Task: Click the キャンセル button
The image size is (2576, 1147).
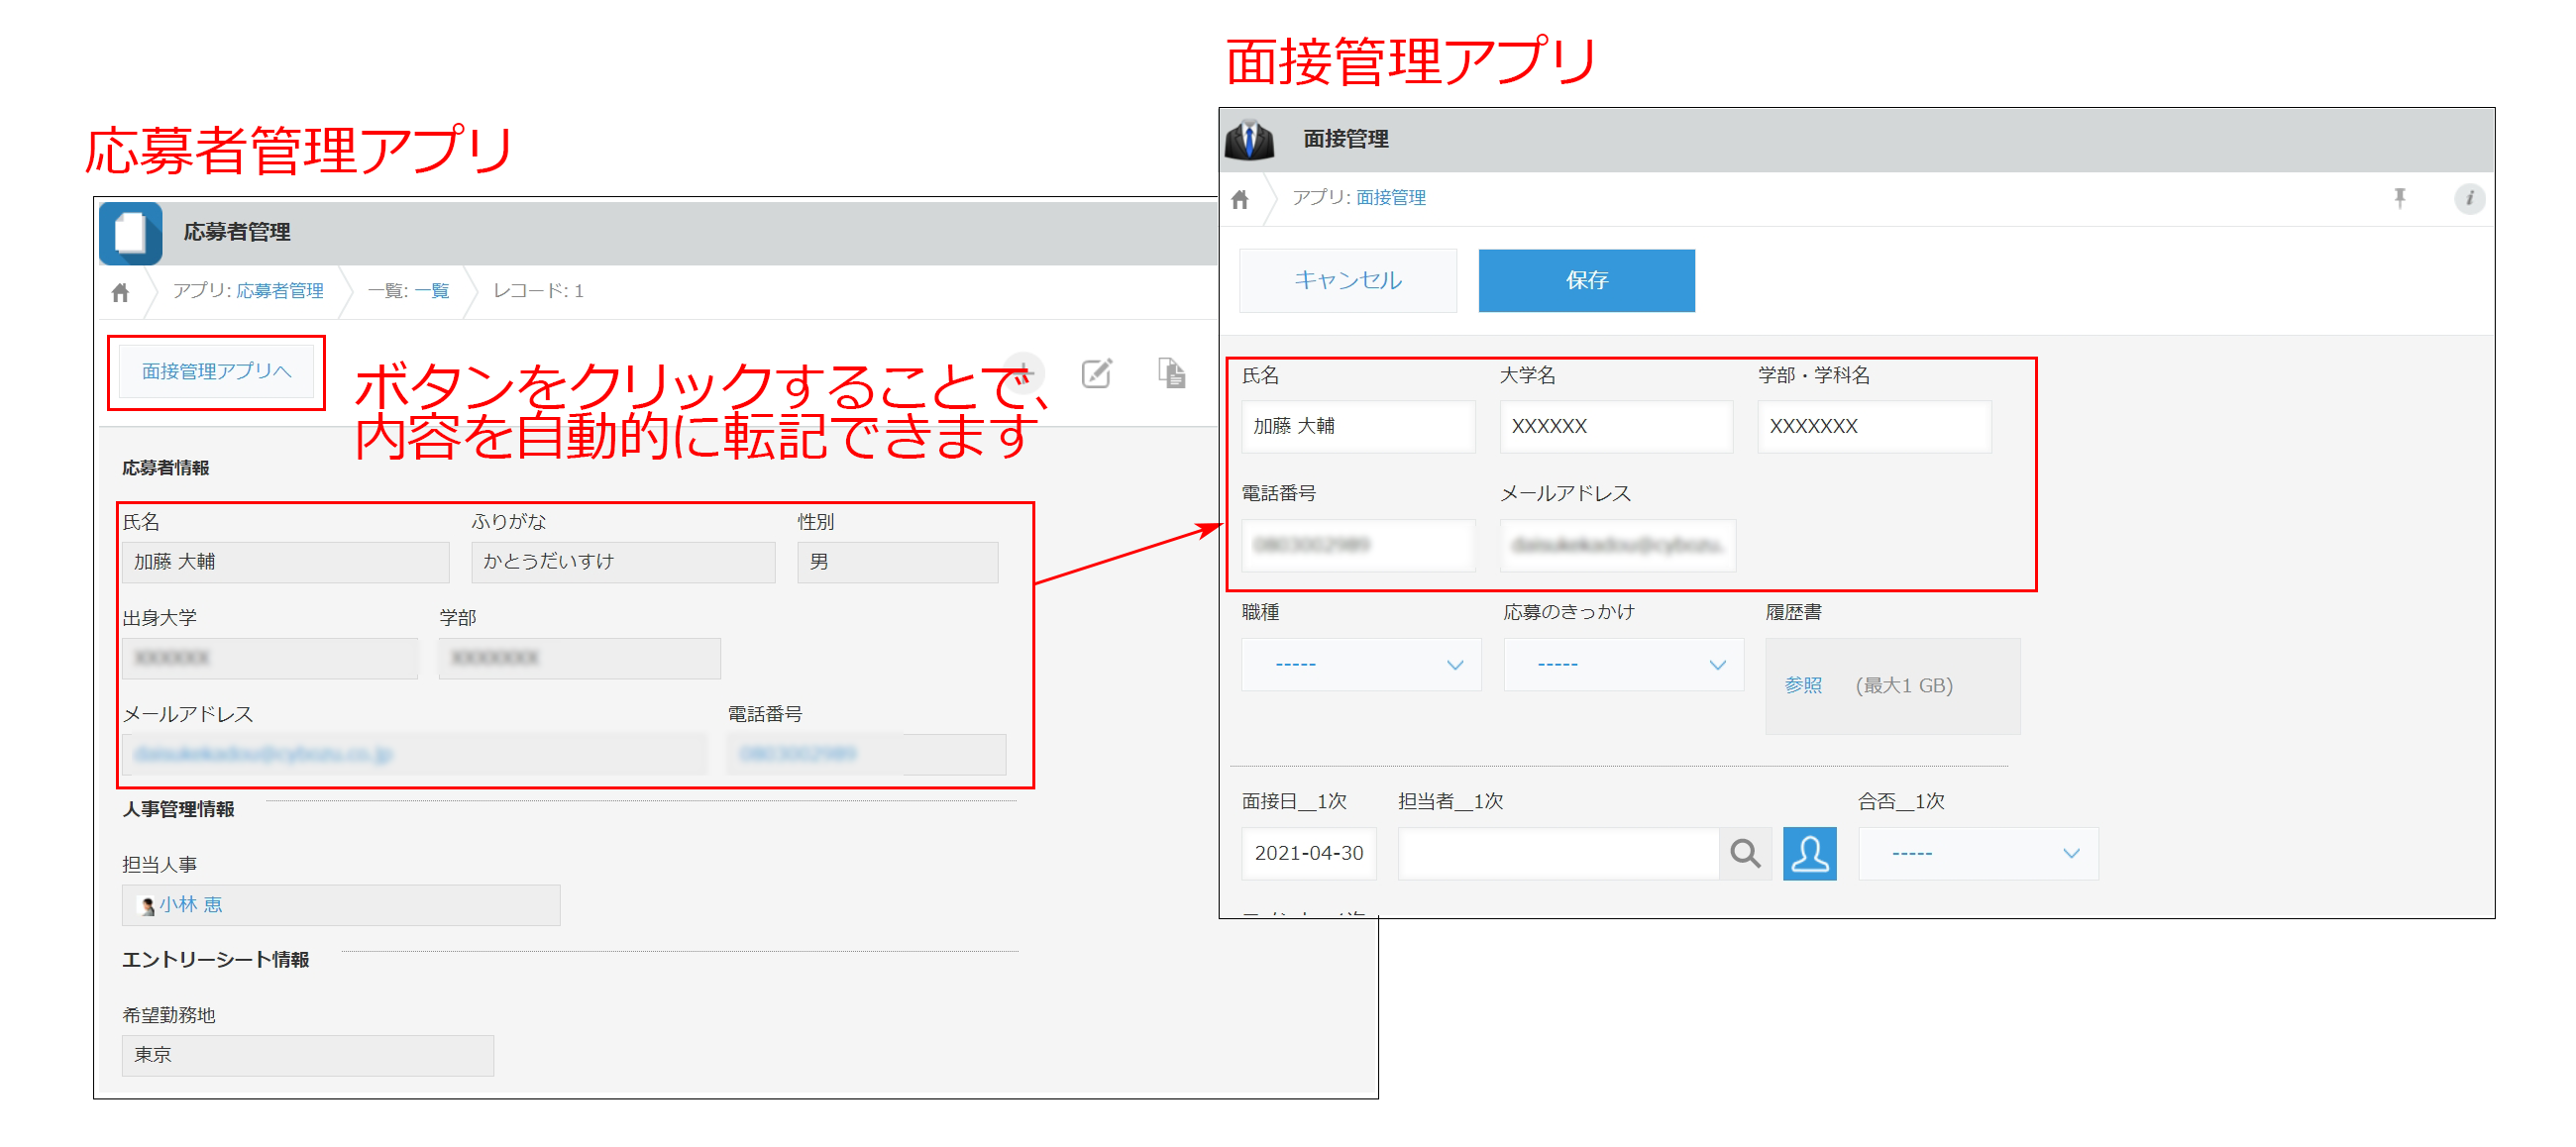Action: click(1347, 280)
